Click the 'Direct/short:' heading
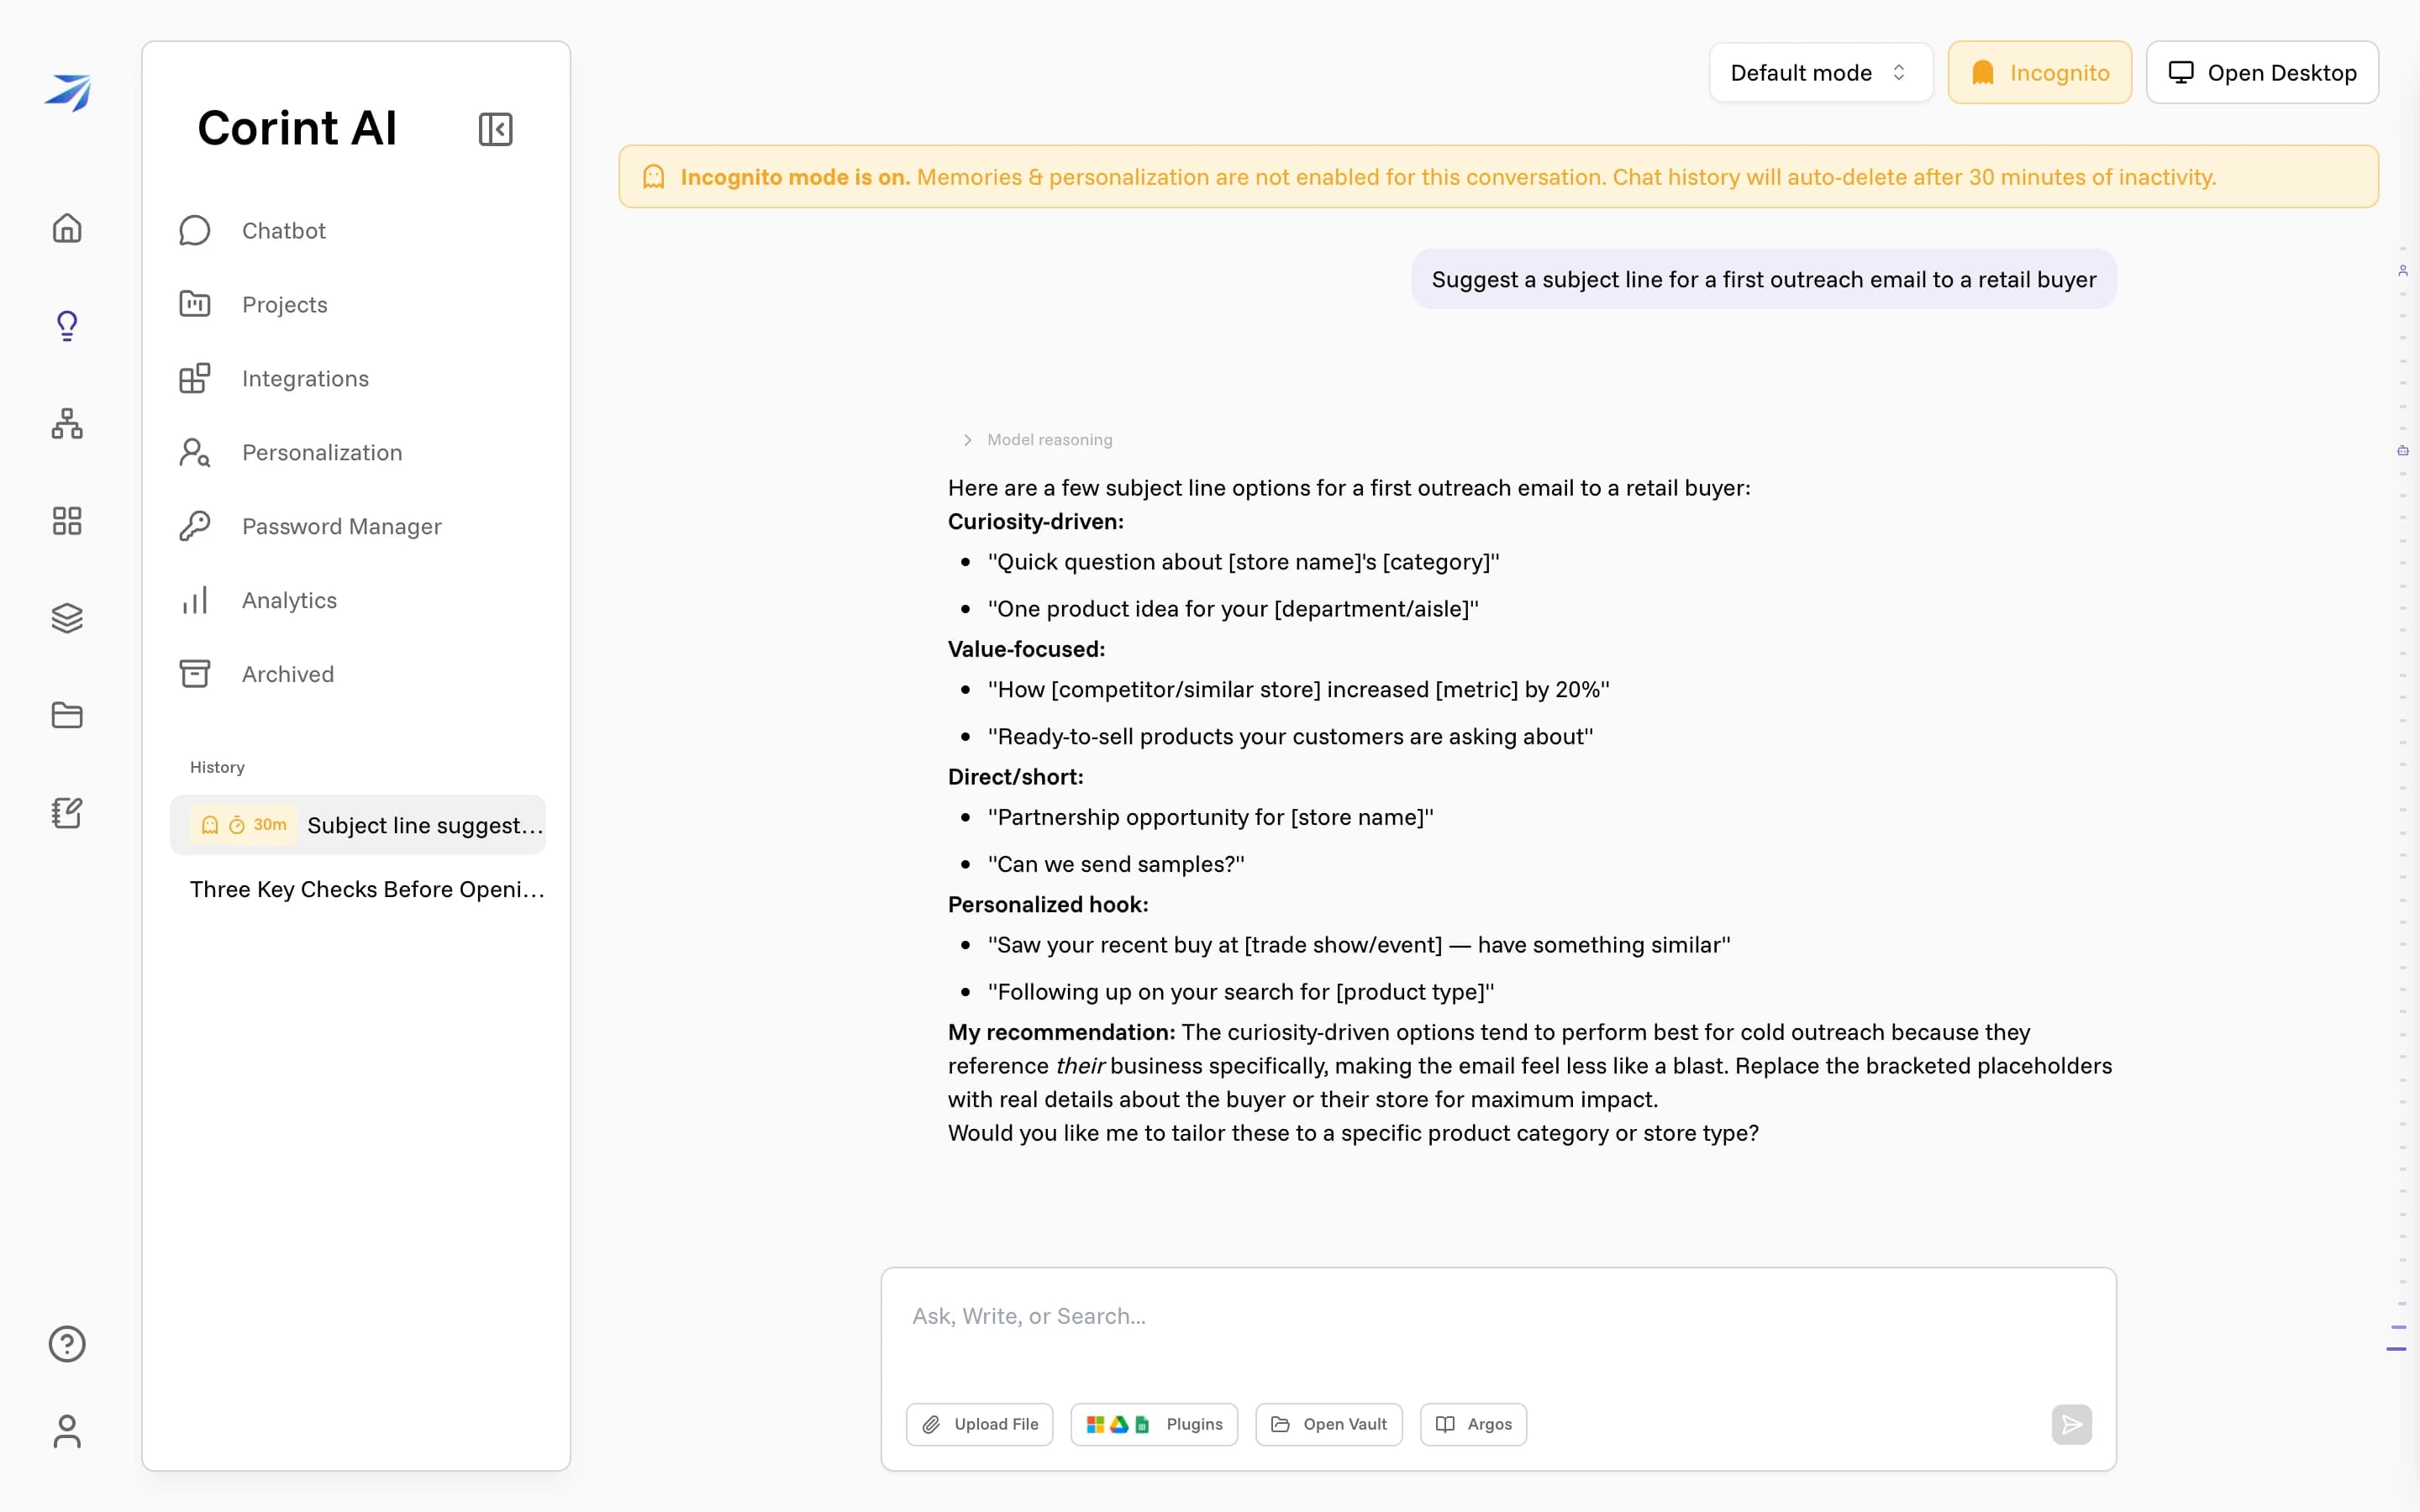The height and width of the screenshot is (1512, 2420). tap(1015, 777)
